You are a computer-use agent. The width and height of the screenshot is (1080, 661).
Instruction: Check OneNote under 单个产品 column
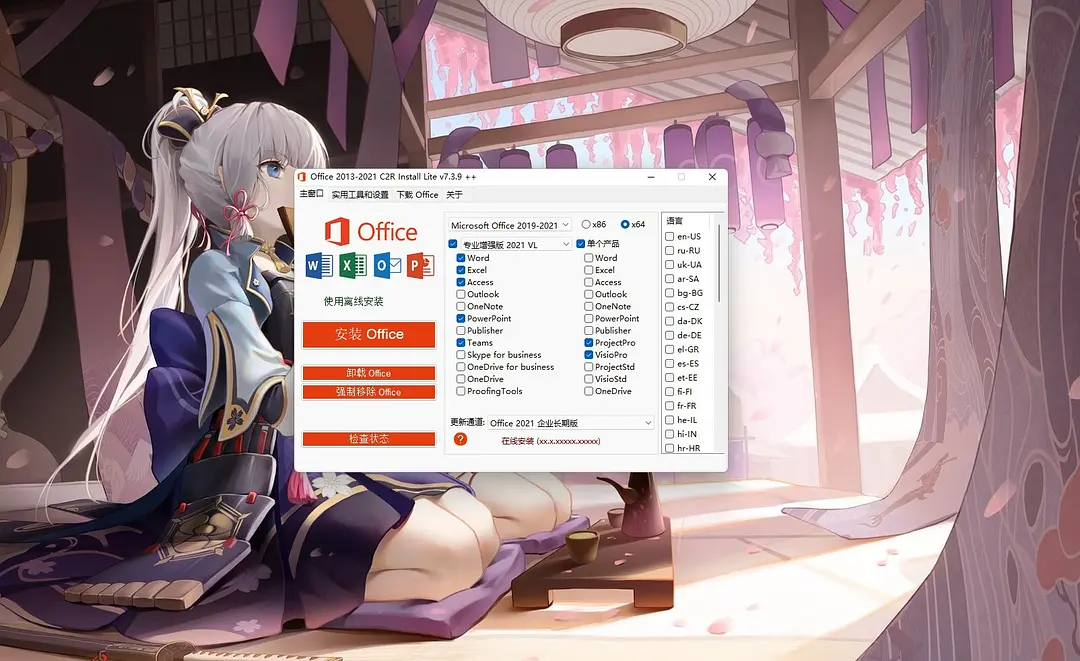click(x=589, y=306)
